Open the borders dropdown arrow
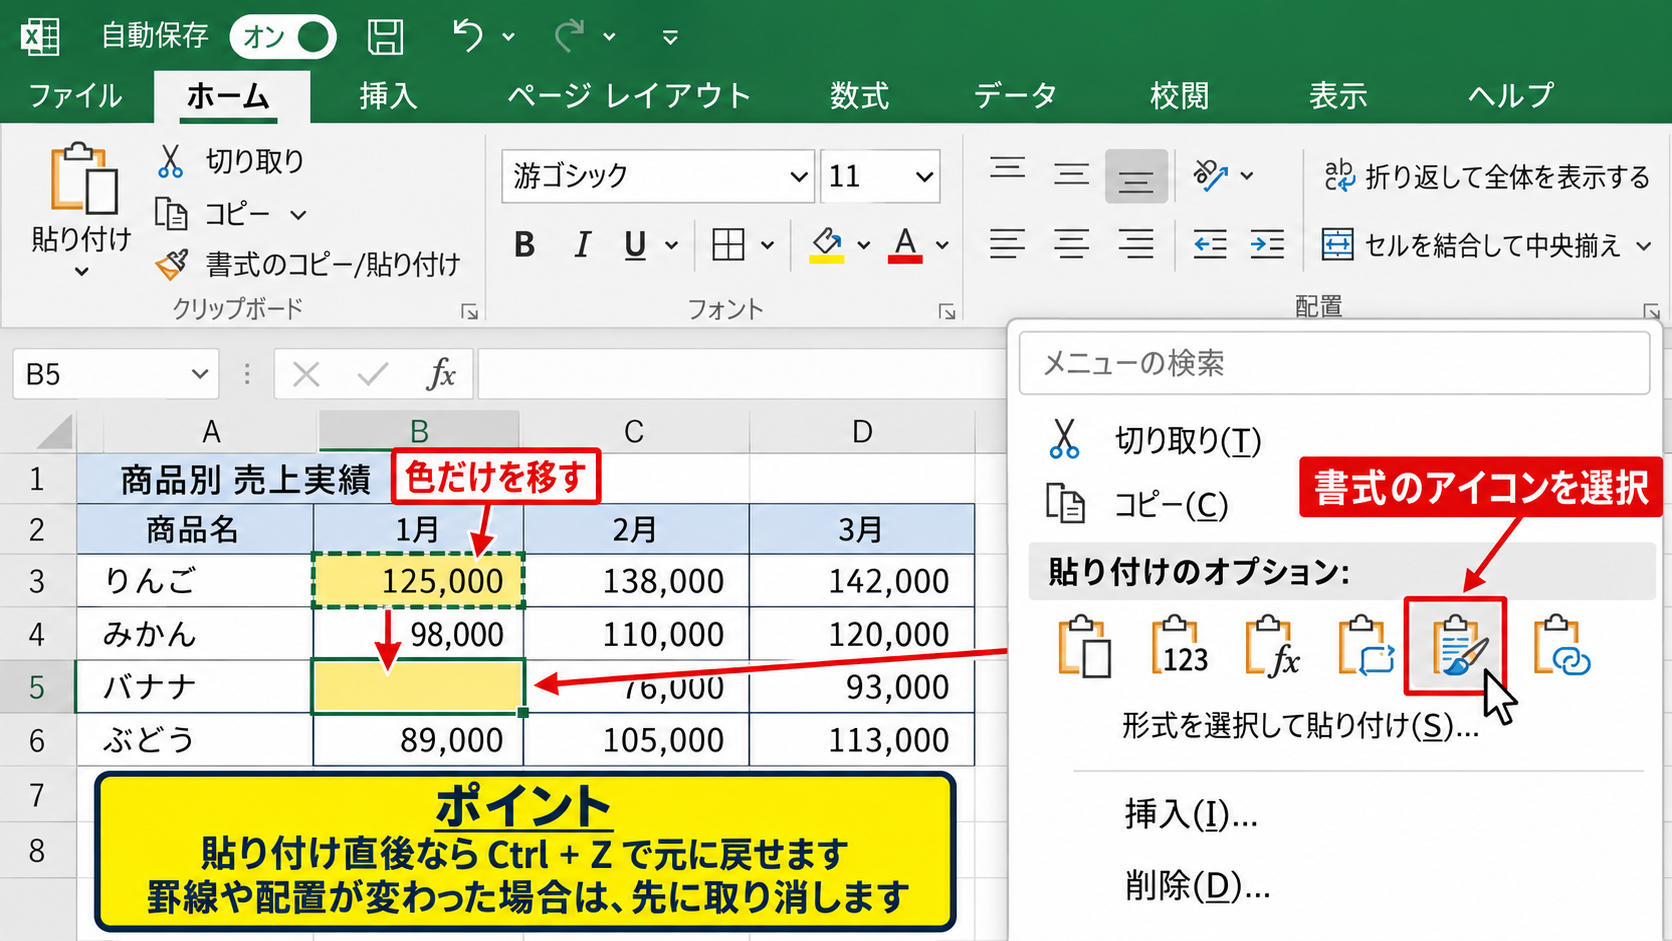The width and height of the screenshot is (1672, 941). click(767, 245)
